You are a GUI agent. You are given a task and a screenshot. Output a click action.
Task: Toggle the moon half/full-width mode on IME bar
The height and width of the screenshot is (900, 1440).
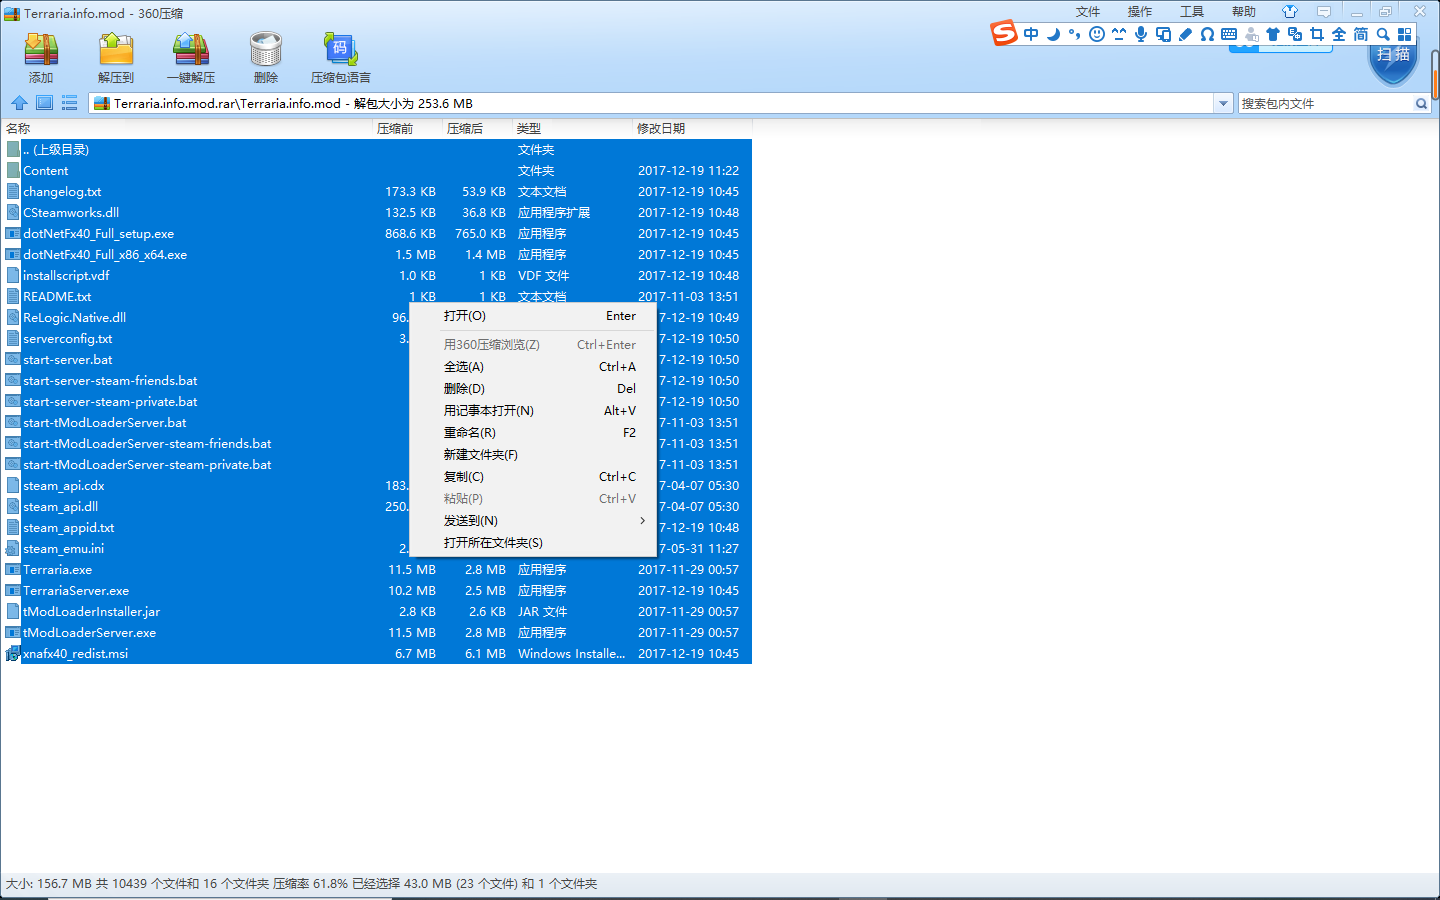point(1053,34)
